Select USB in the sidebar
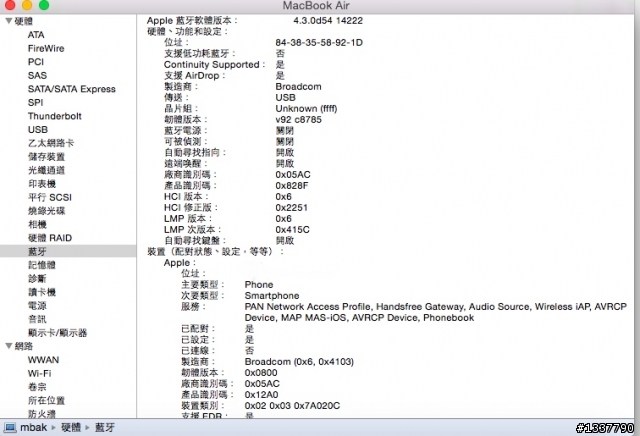Screen dimensions: 640x436 point(38,129)
